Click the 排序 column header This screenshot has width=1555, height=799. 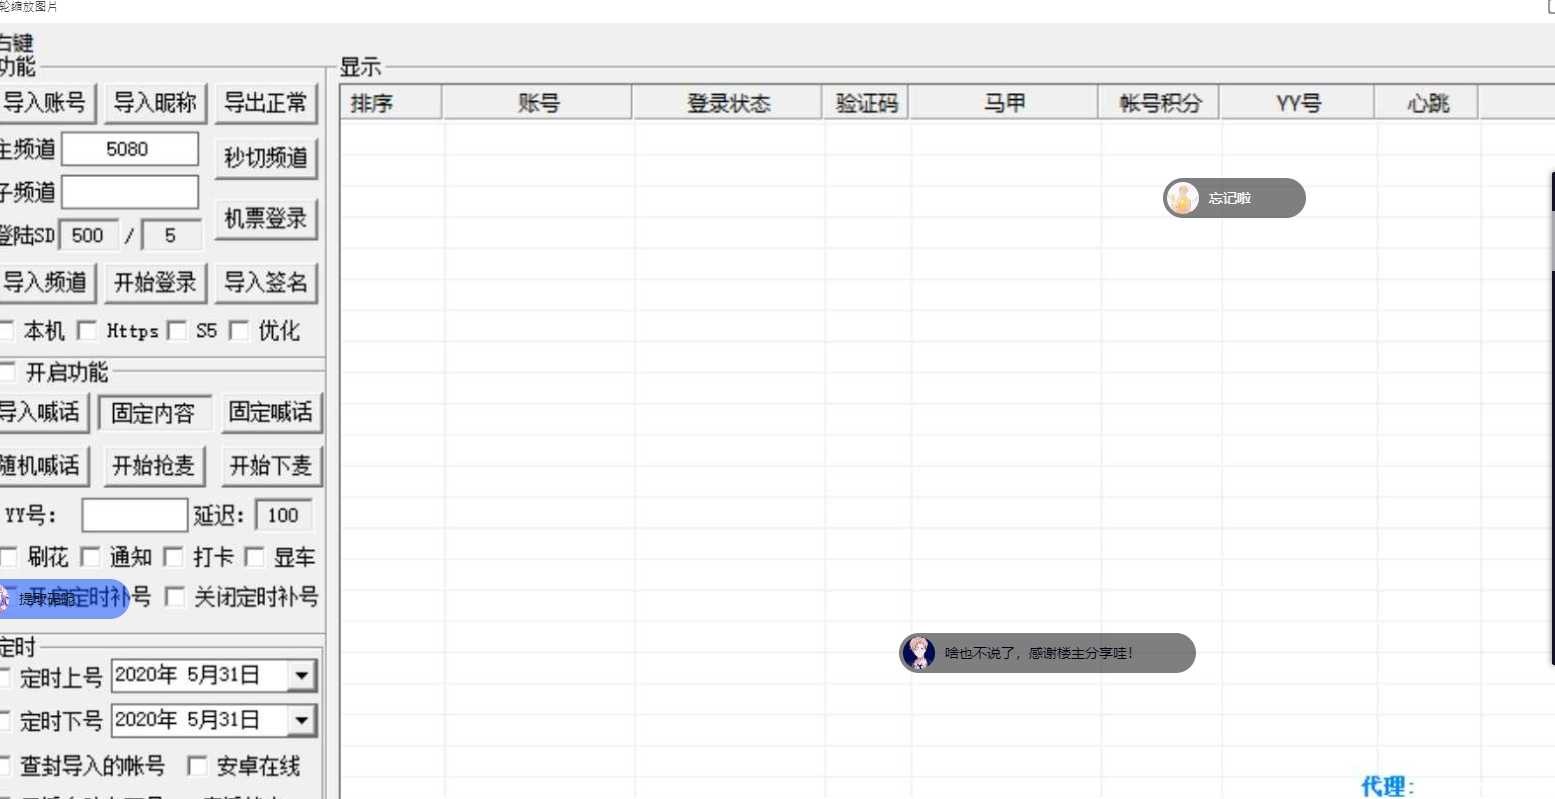coord(391,103)
